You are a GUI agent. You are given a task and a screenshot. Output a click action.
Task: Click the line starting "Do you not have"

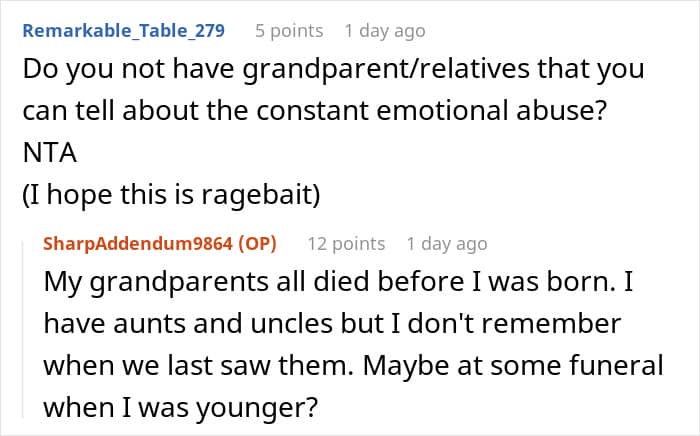(333, 71)
